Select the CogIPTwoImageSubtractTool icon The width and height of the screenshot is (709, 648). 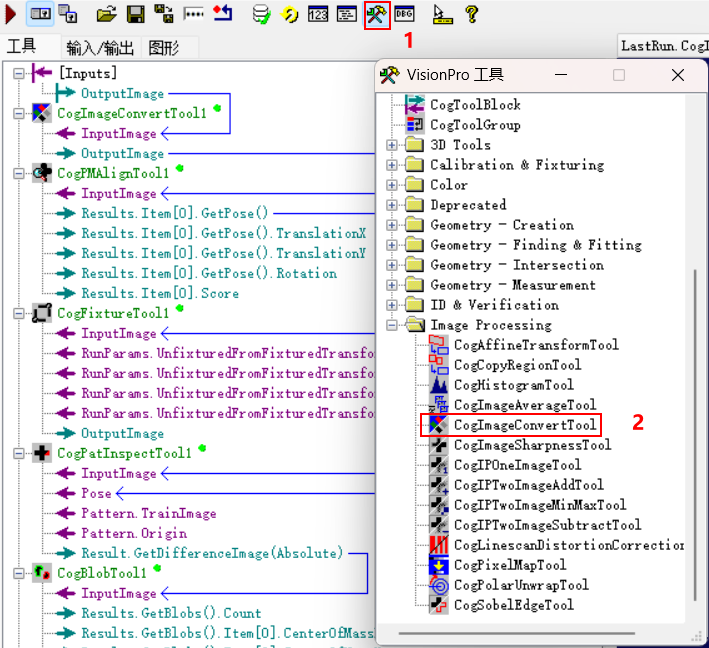click(439, 525)
